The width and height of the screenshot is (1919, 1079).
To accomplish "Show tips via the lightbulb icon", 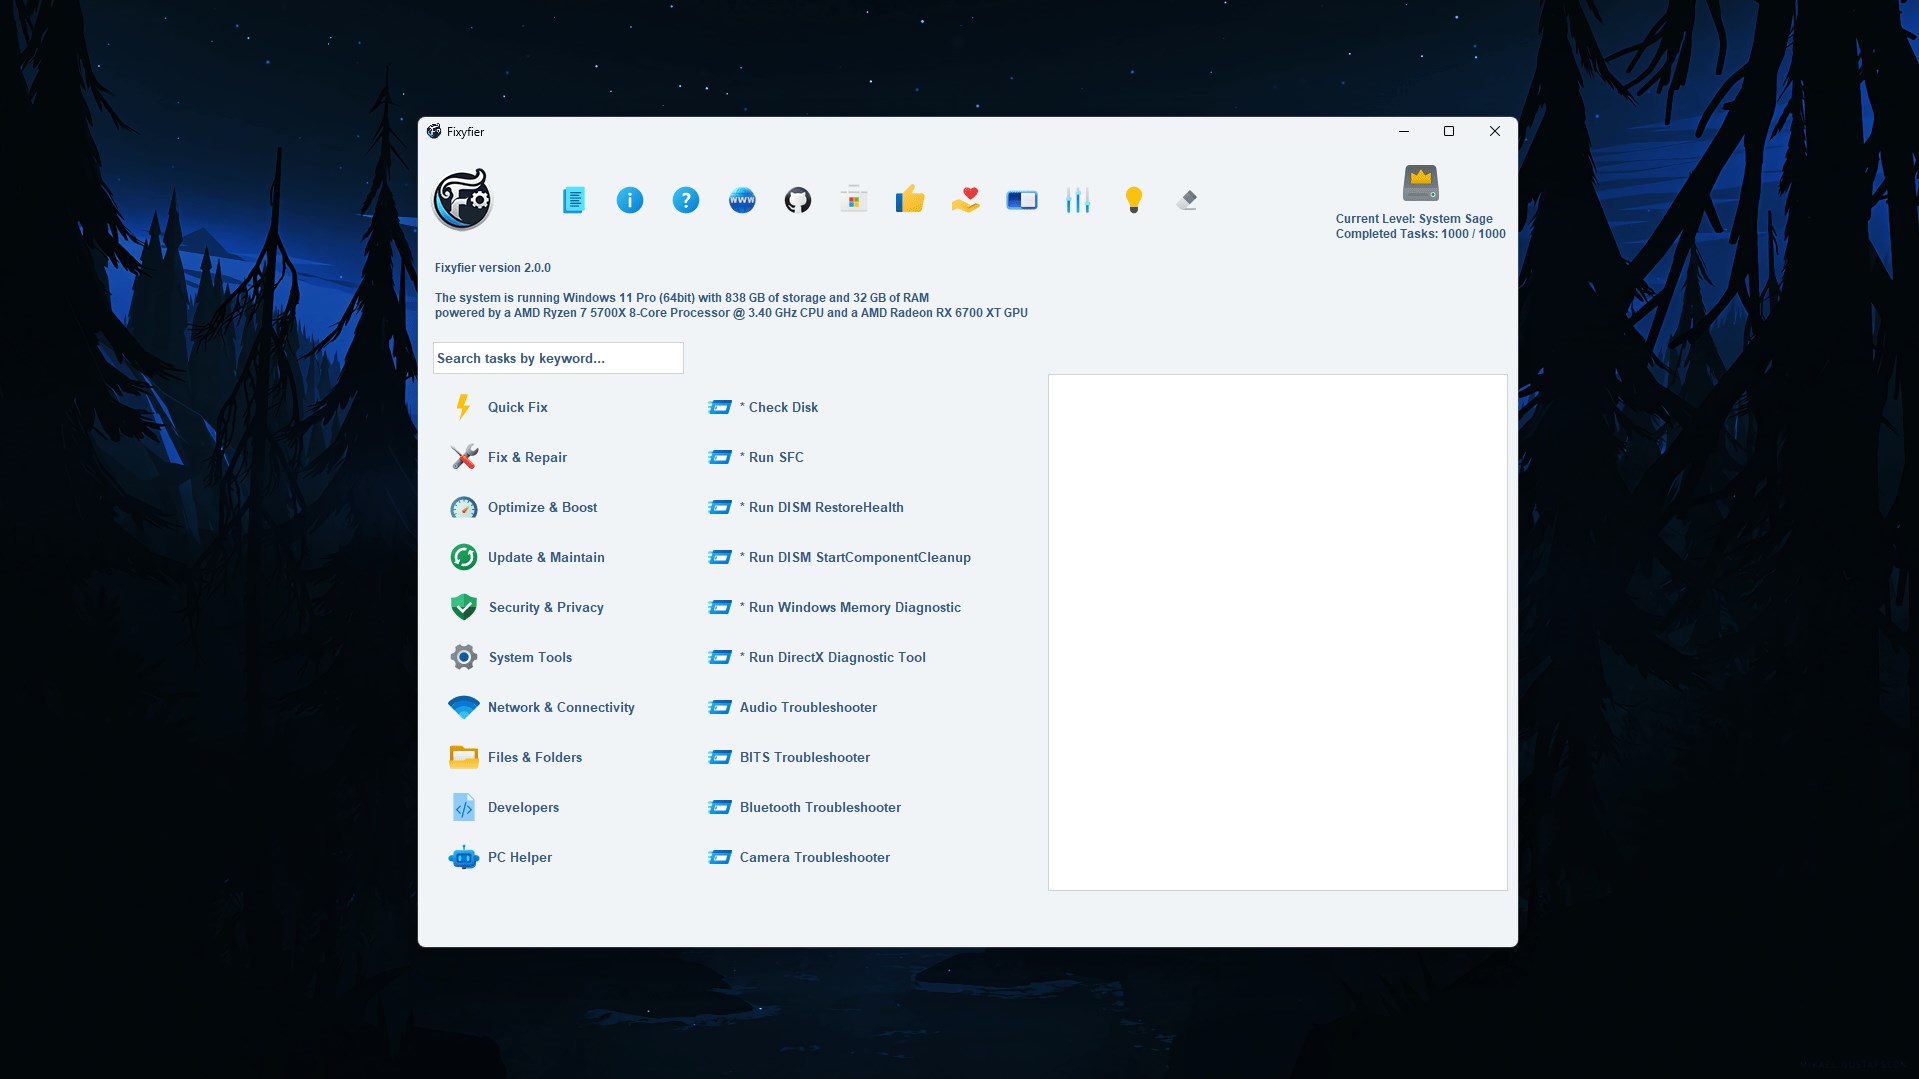I will coord(1133,199).
